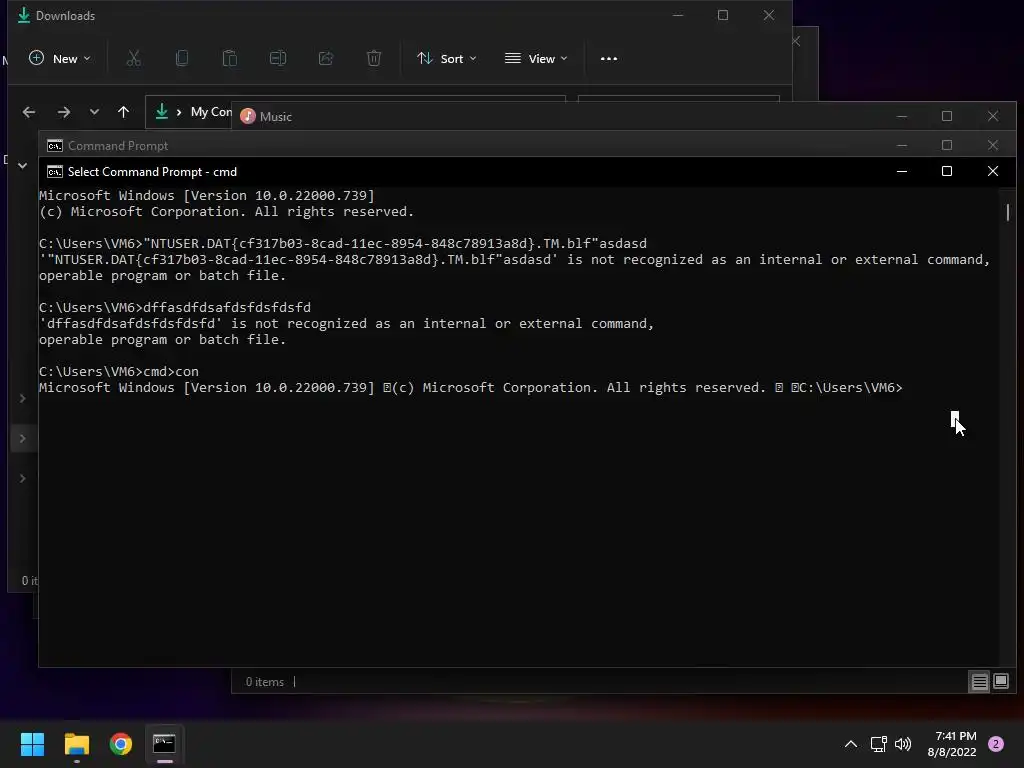Maximize the Downloads window
Viewport: 1024px width, 768px height.
tap(722, 15)
